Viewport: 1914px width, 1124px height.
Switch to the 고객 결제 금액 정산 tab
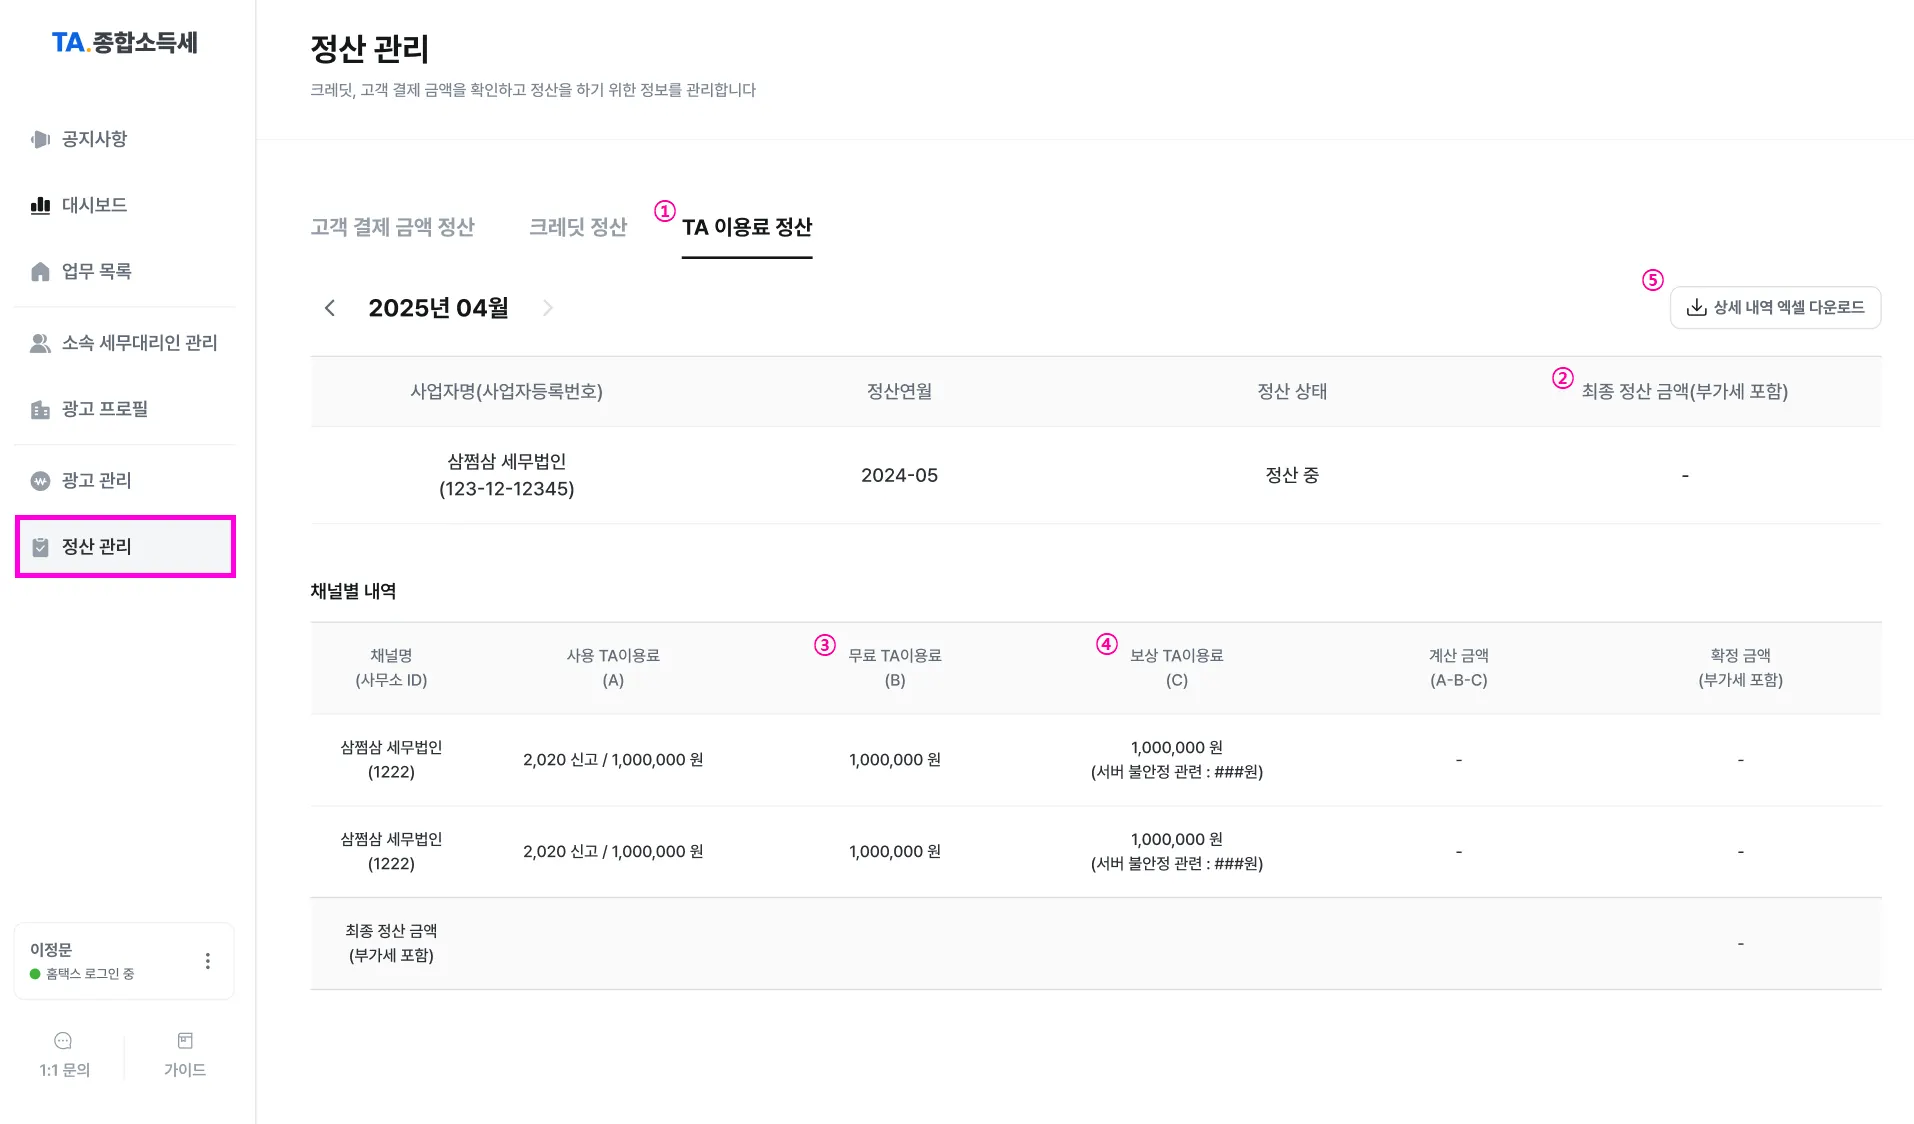point(392,227)
